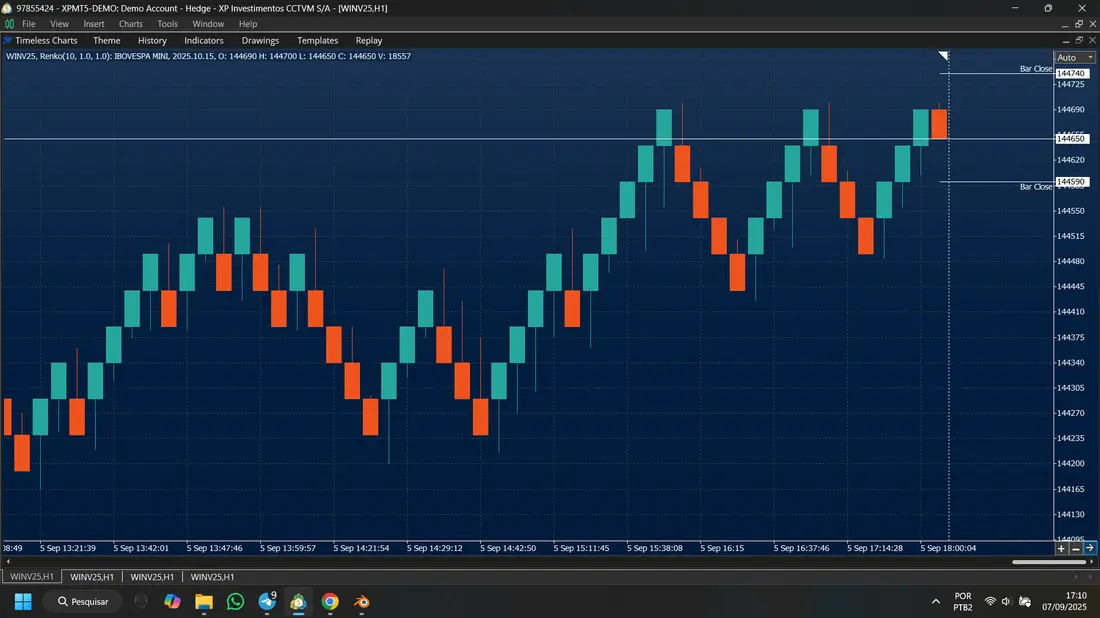Screen dimensions: 1100x618
Task: Click the tabs scroll-left arrow by the chart tabs
Action: (x=1076, y=577)
